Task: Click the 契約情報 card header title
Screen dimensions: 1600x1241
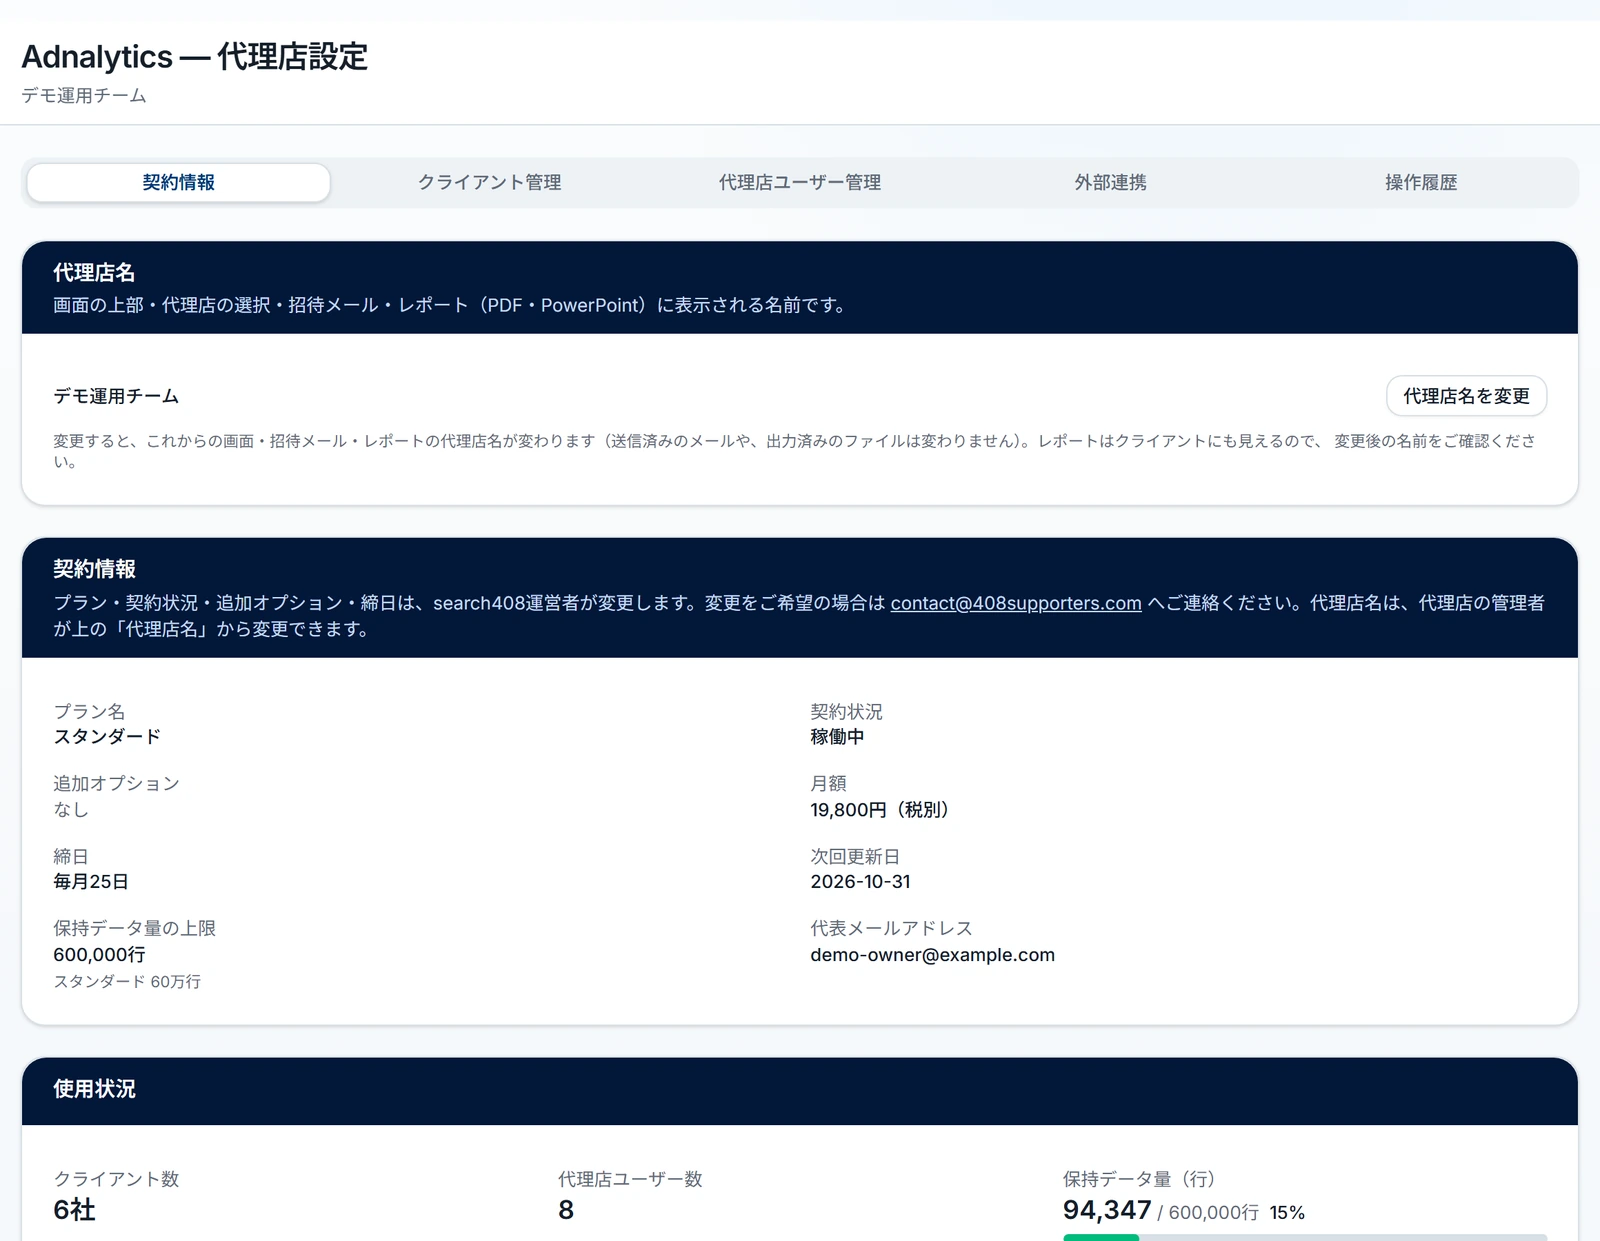Action: [x=94, y=569]
